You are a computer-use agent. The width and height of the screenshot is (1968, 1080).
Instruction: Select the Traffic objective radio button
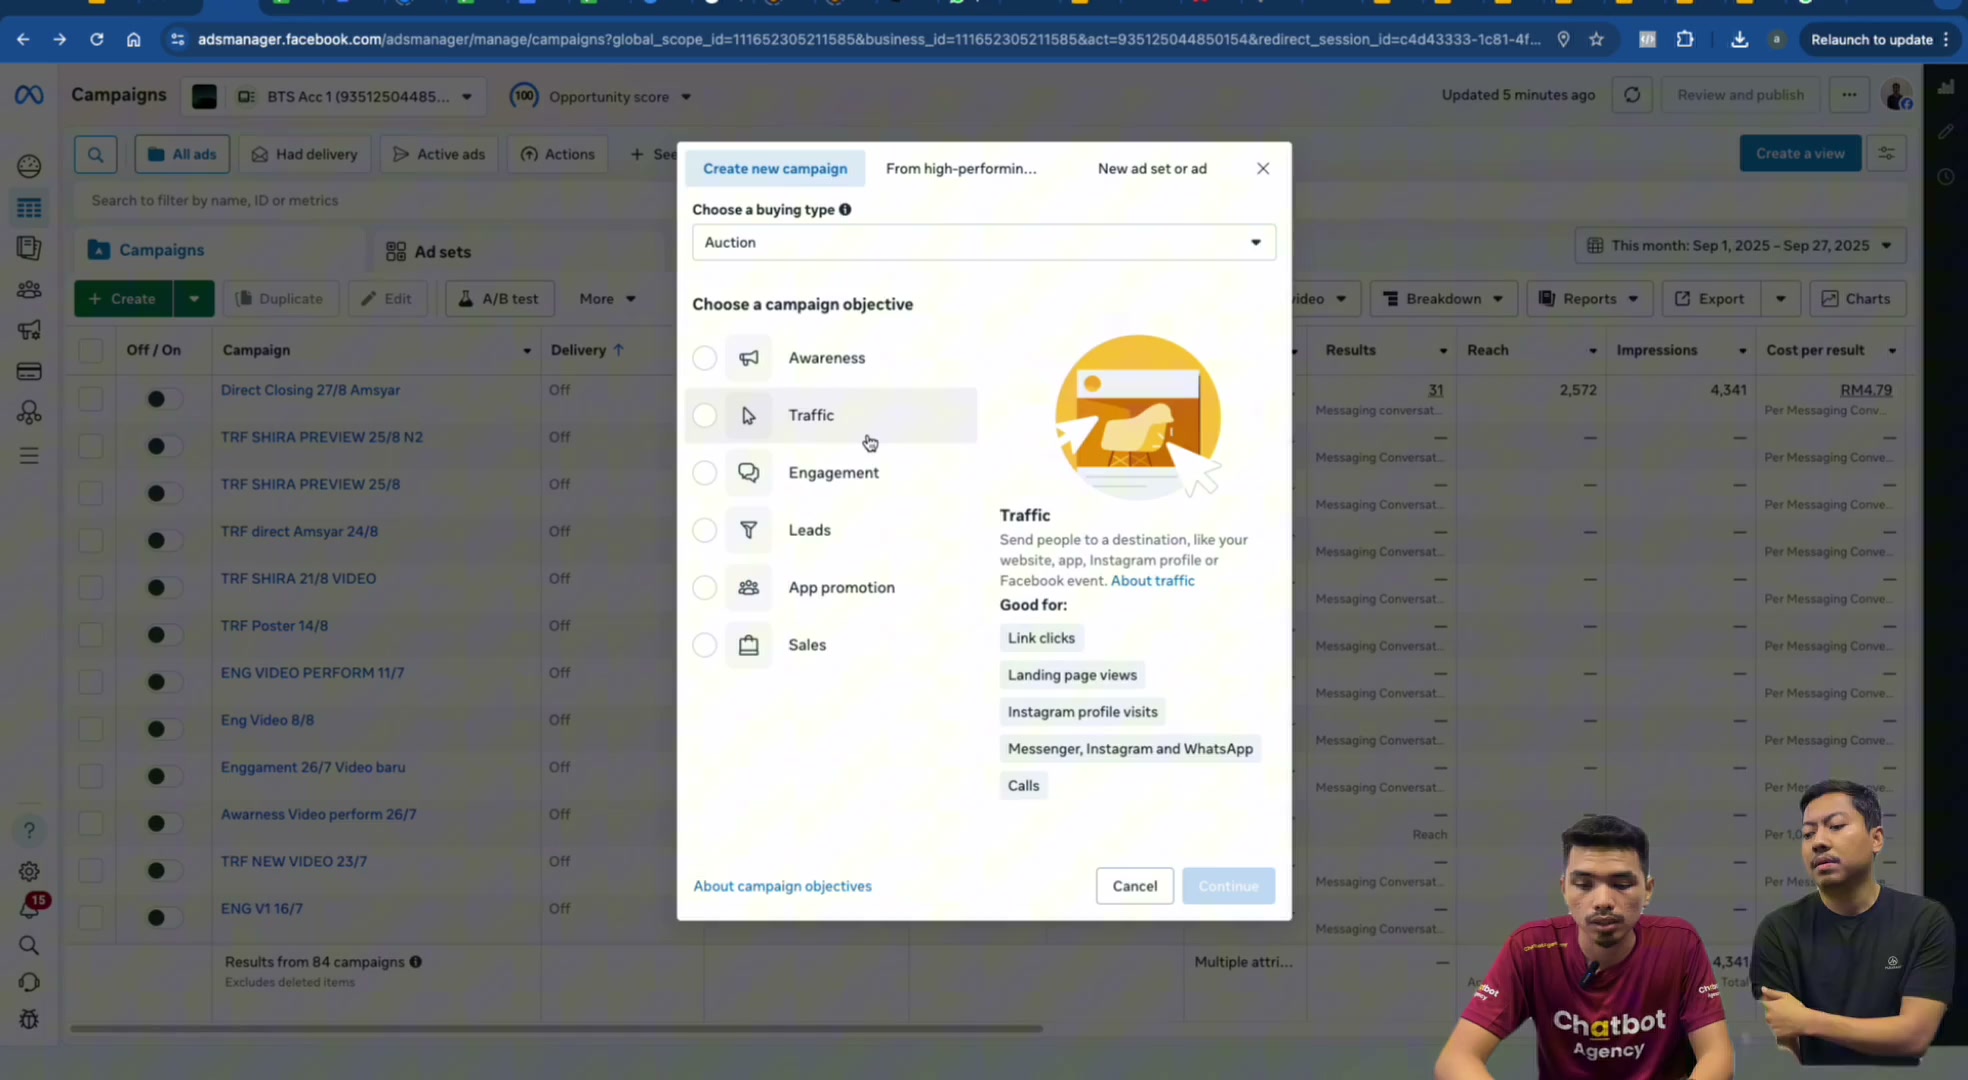pyautogui.click(x=704, y=415)
